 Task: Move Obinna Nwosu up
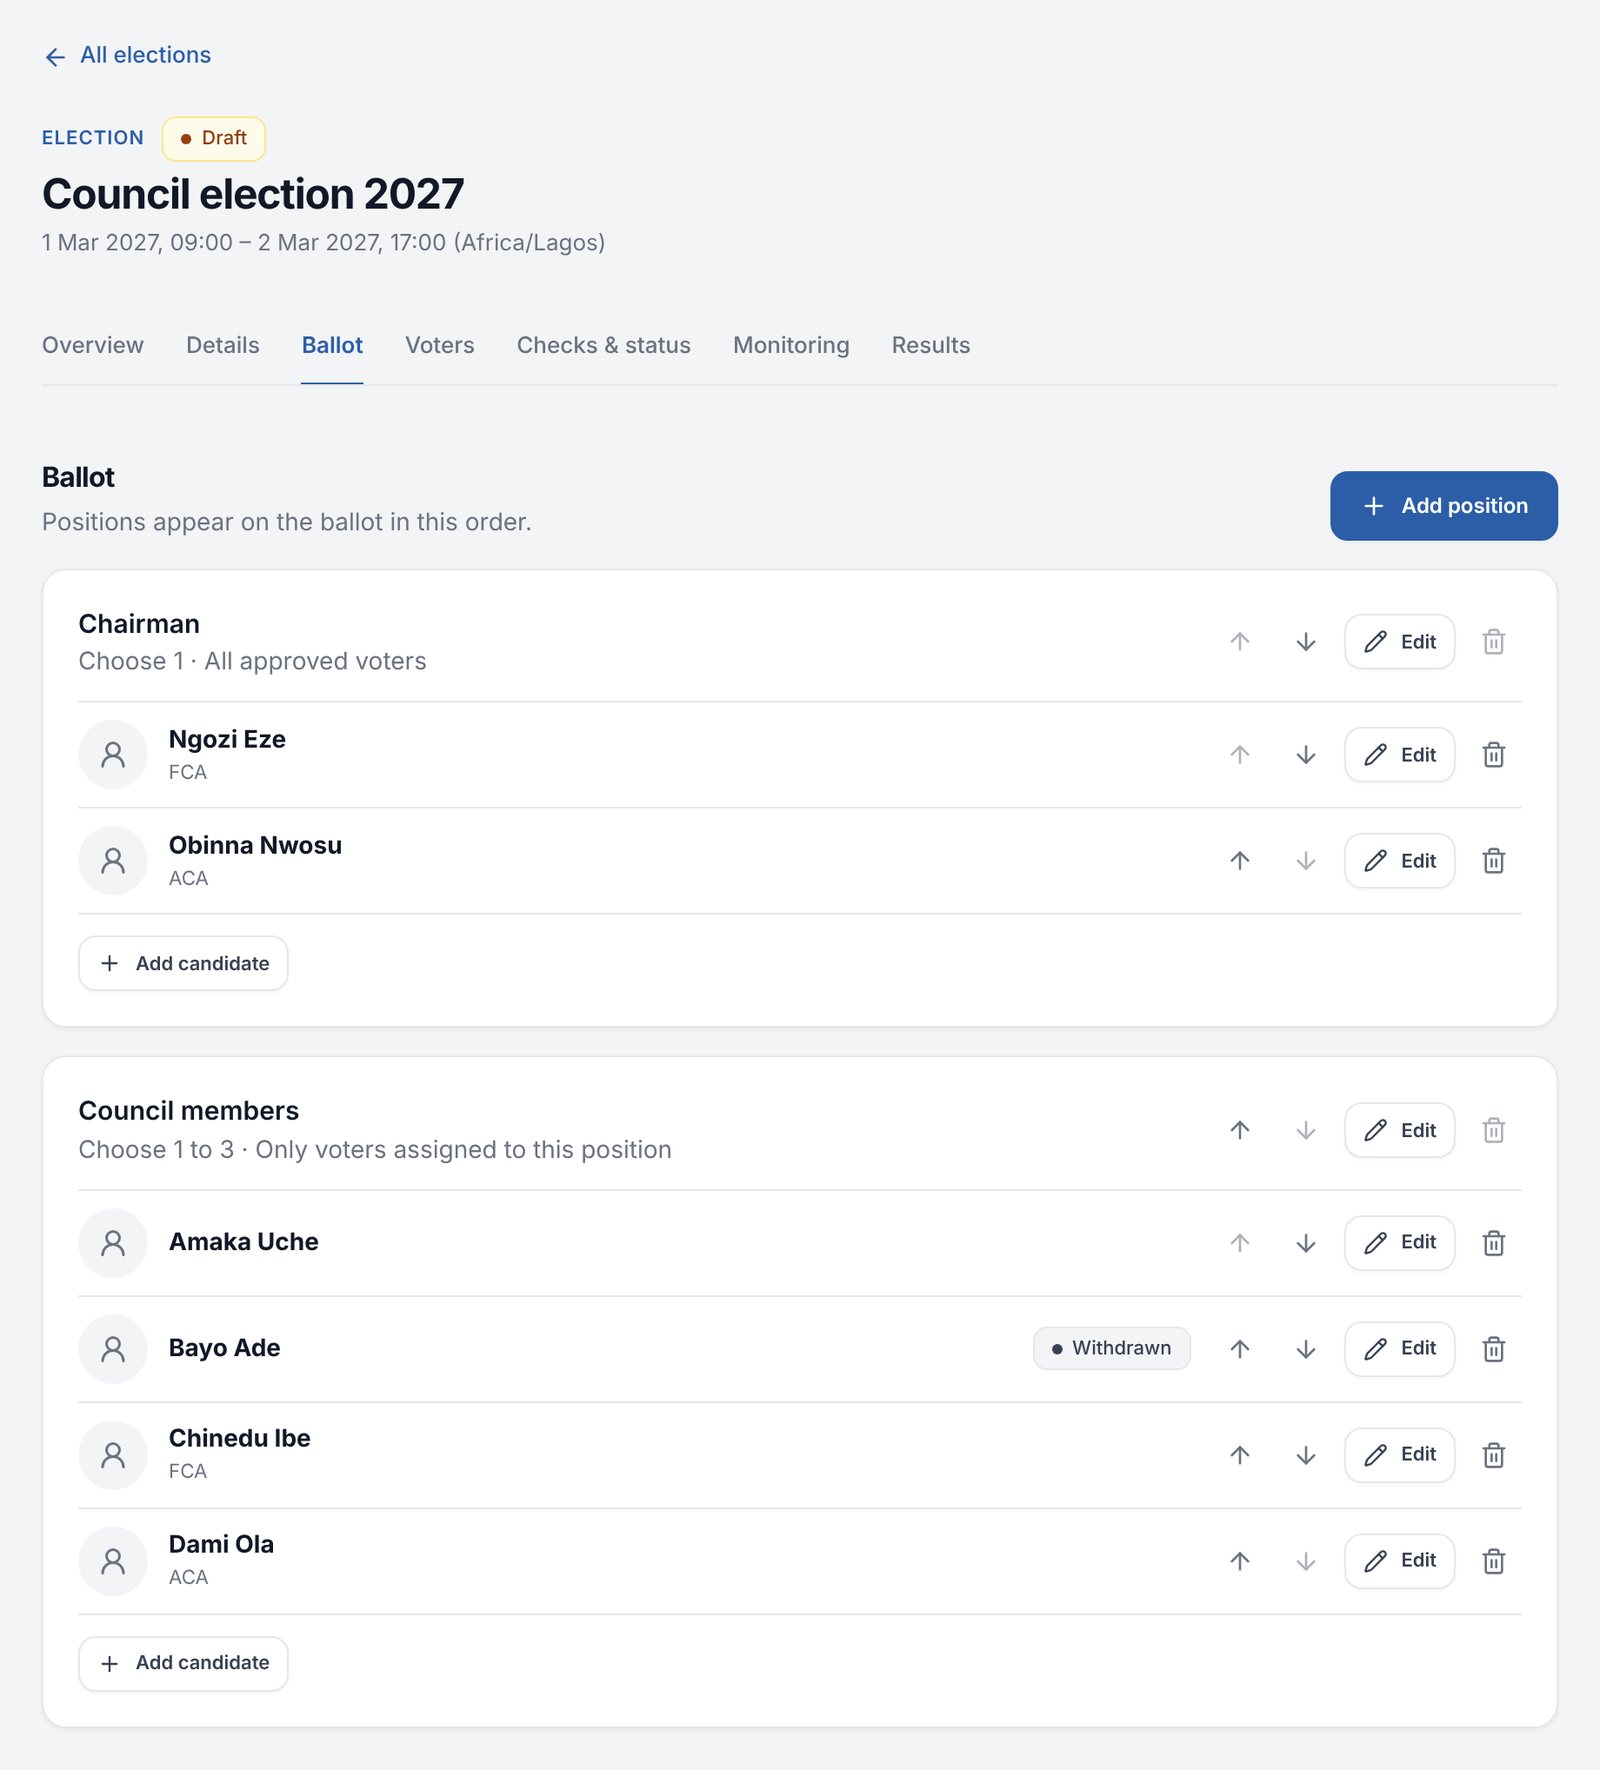[1240, 861]
